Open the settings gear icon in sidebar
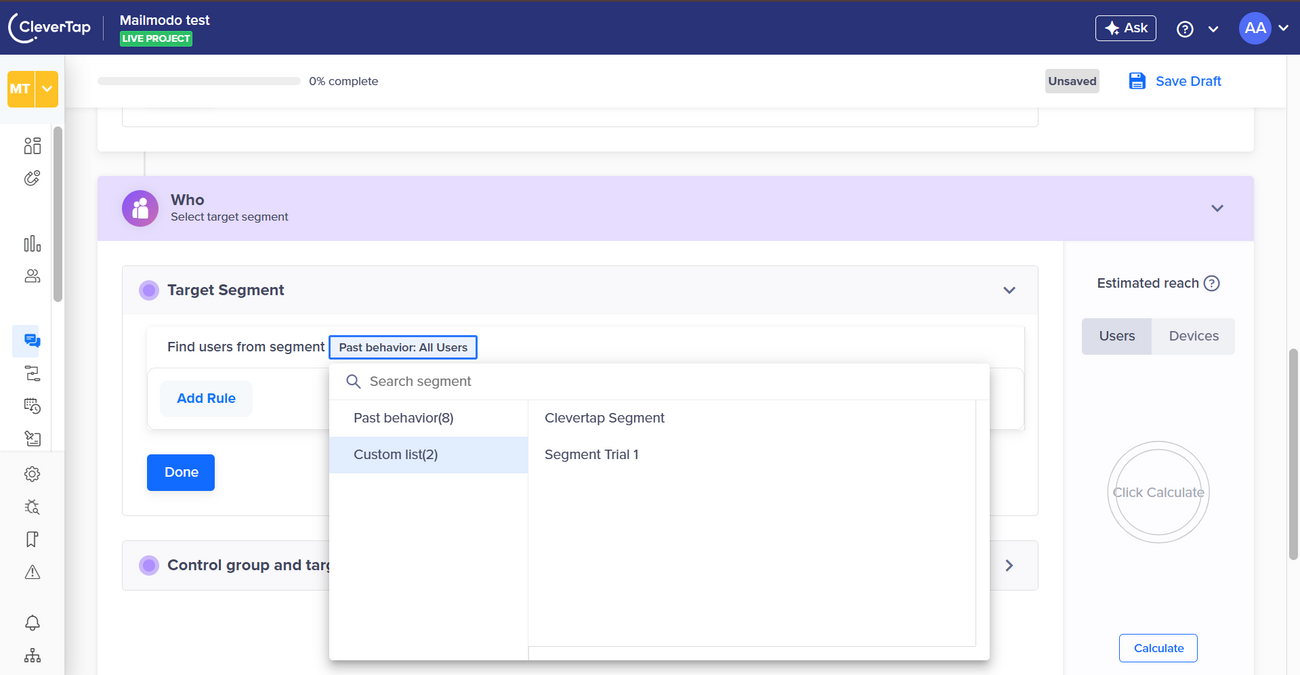1300x675 pixels. click(x=32, y=474)
